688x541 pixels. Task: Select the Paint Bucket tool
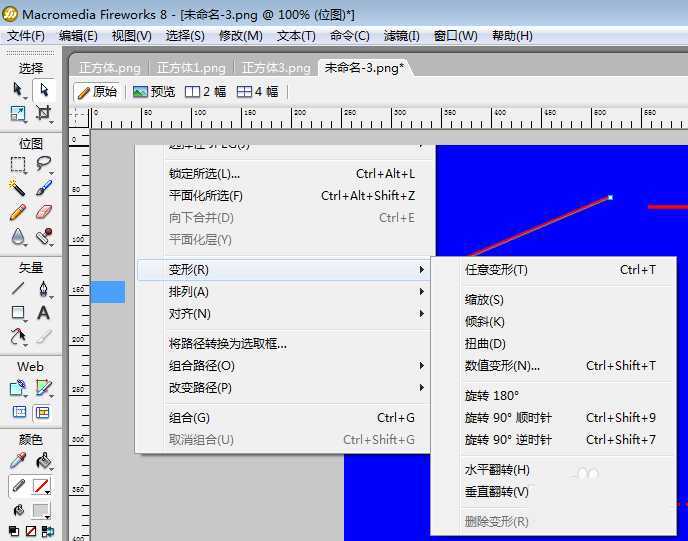pos(43,461)
